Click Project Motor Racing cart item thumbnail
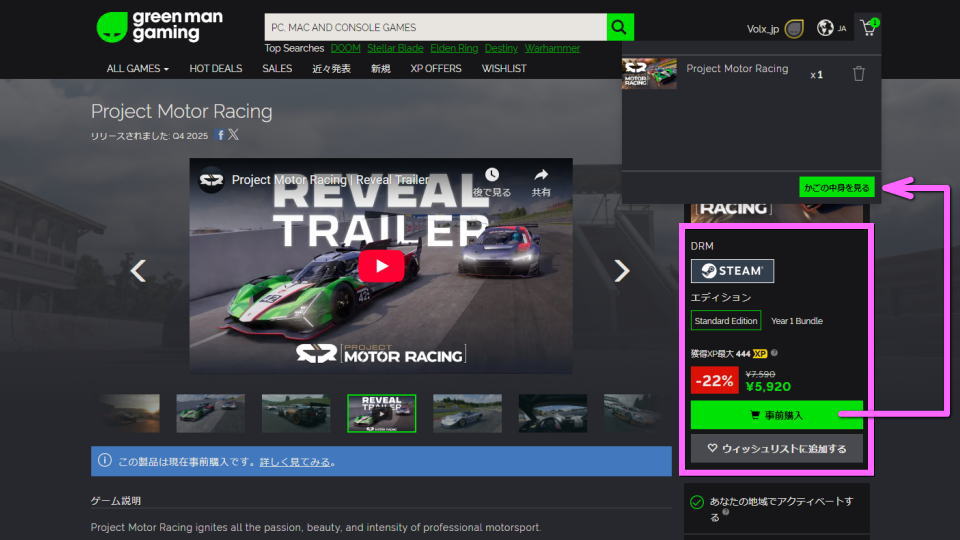 tap(649, 73)
